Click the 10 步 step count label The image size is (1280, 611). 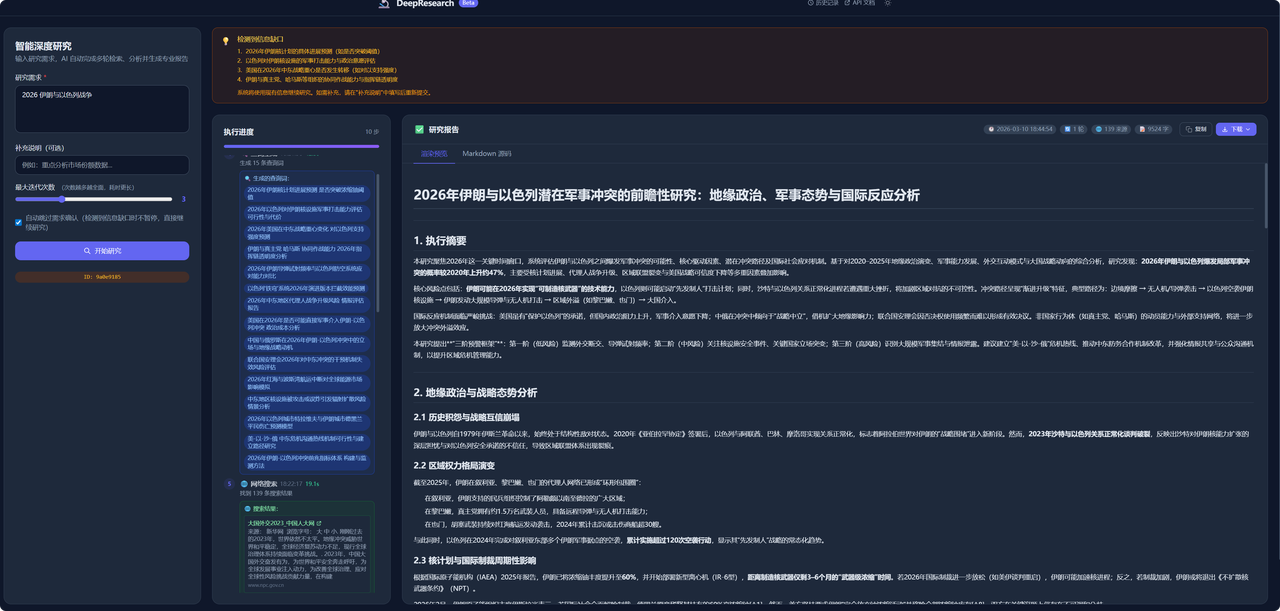click(x=372, y=132)
